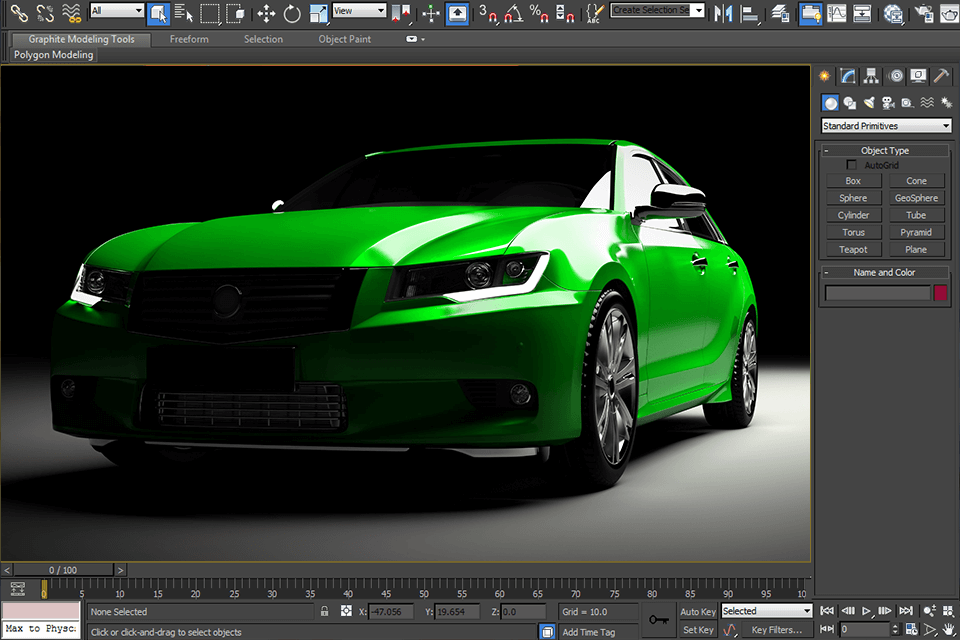Select the Scale tool
The width and height of the screenshot is (960, 640).
[318, 13]
